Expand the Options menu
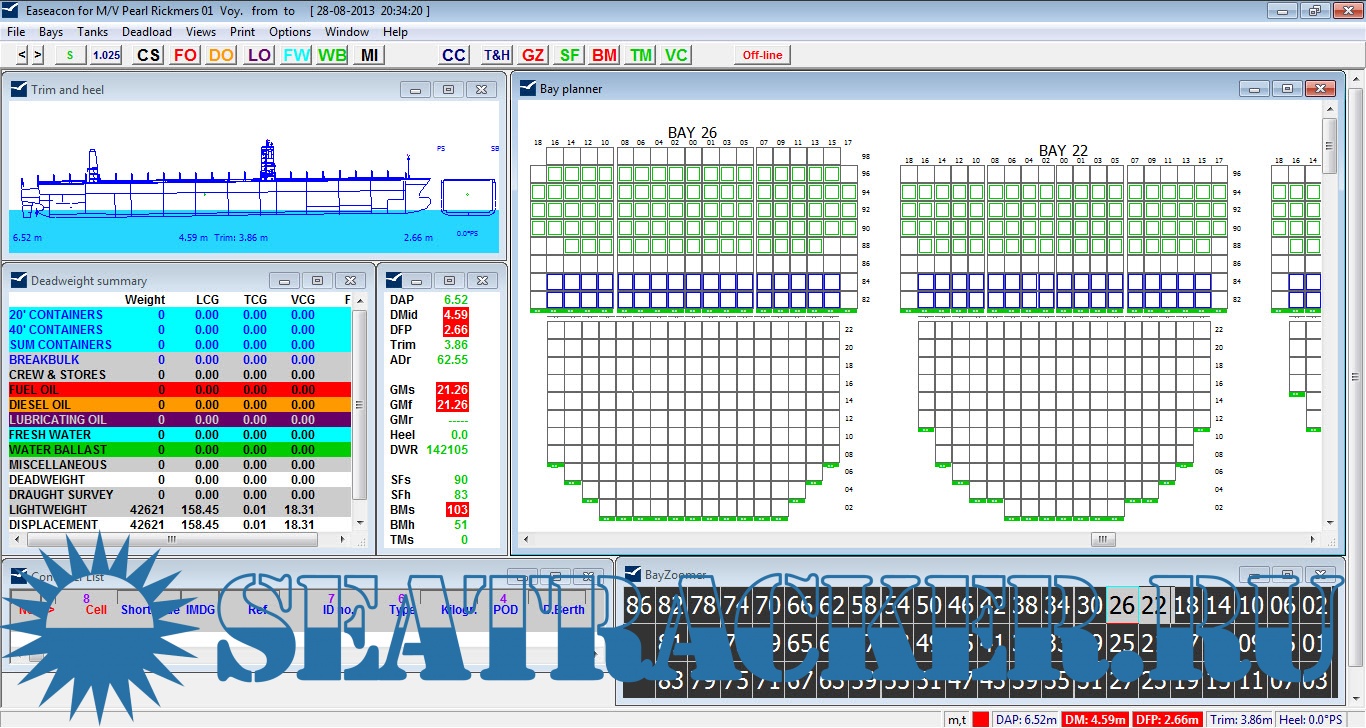Viewport: 1366px width, 728px height. pyautogui.click(x=290, y=32)
